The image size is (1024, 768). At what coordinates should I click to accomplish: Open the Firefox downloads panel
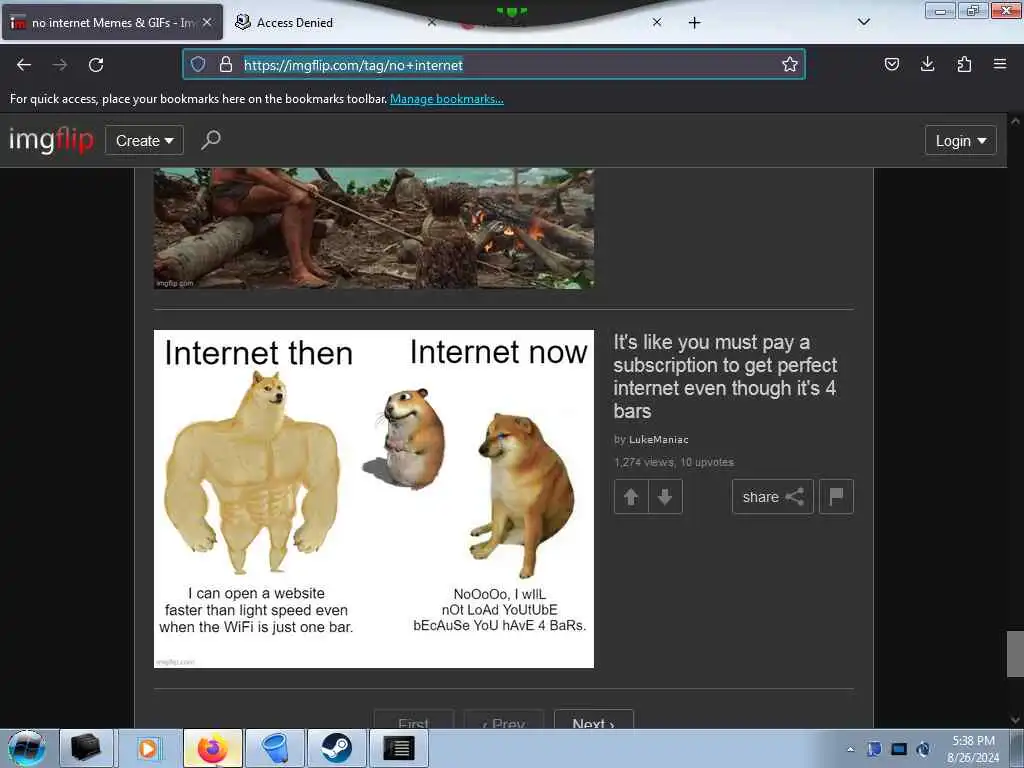click(927, 64)
